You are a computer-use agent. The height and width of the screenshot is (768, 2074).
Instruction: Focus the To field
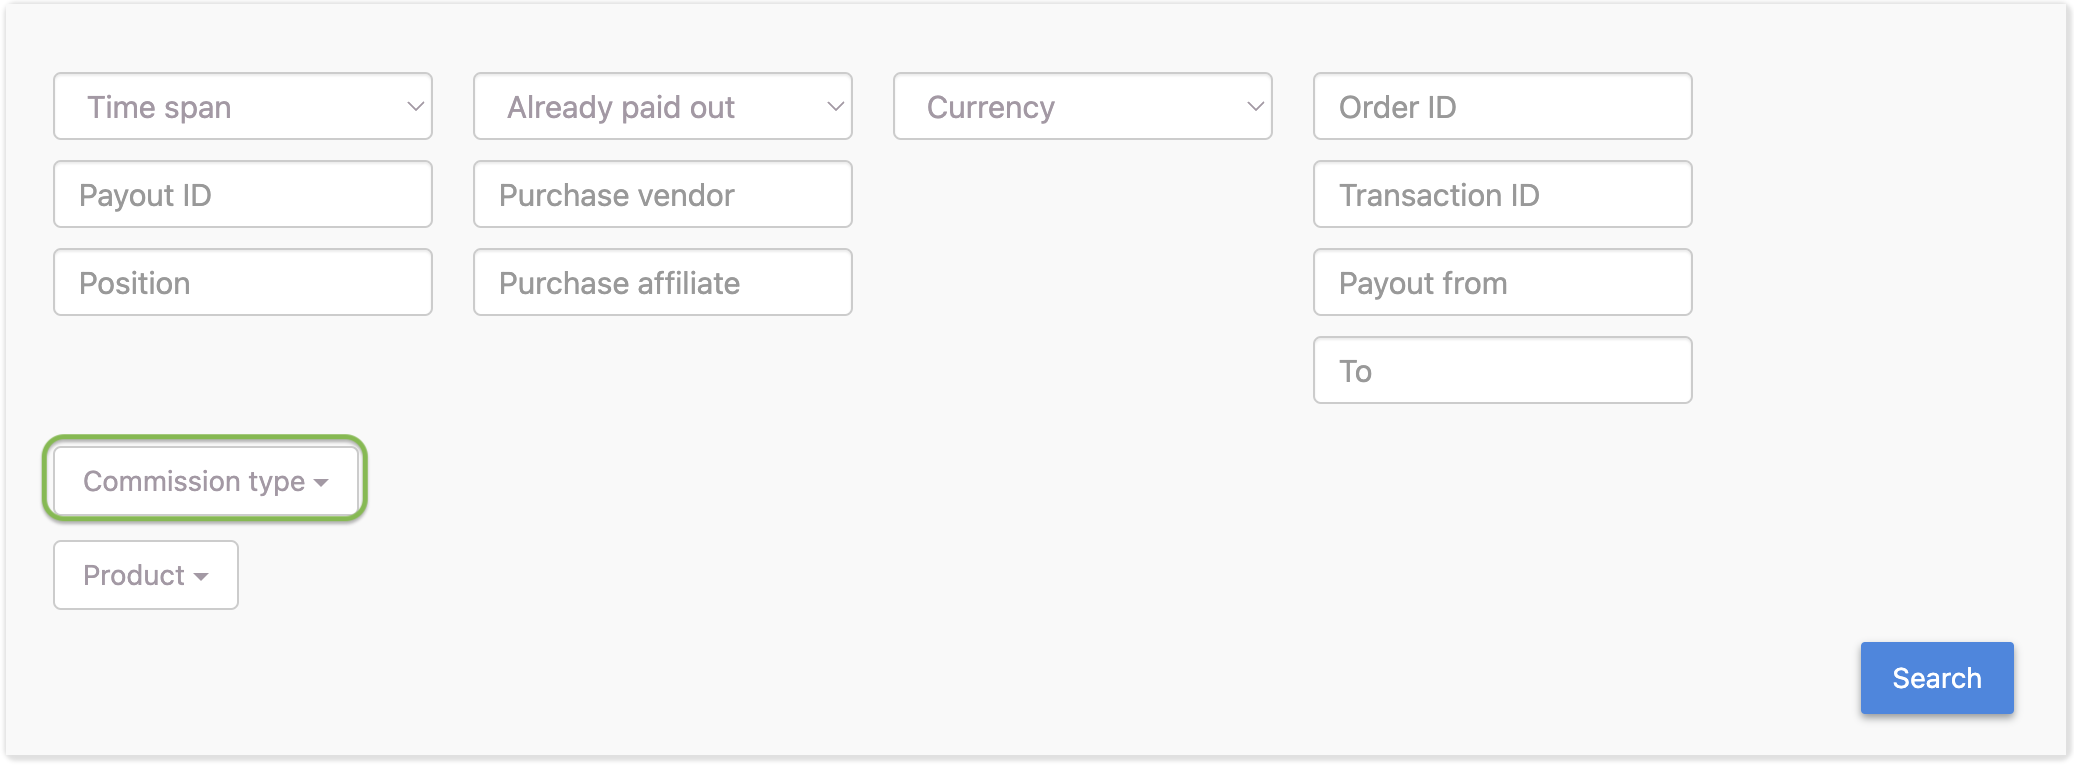click(1502, 370)
